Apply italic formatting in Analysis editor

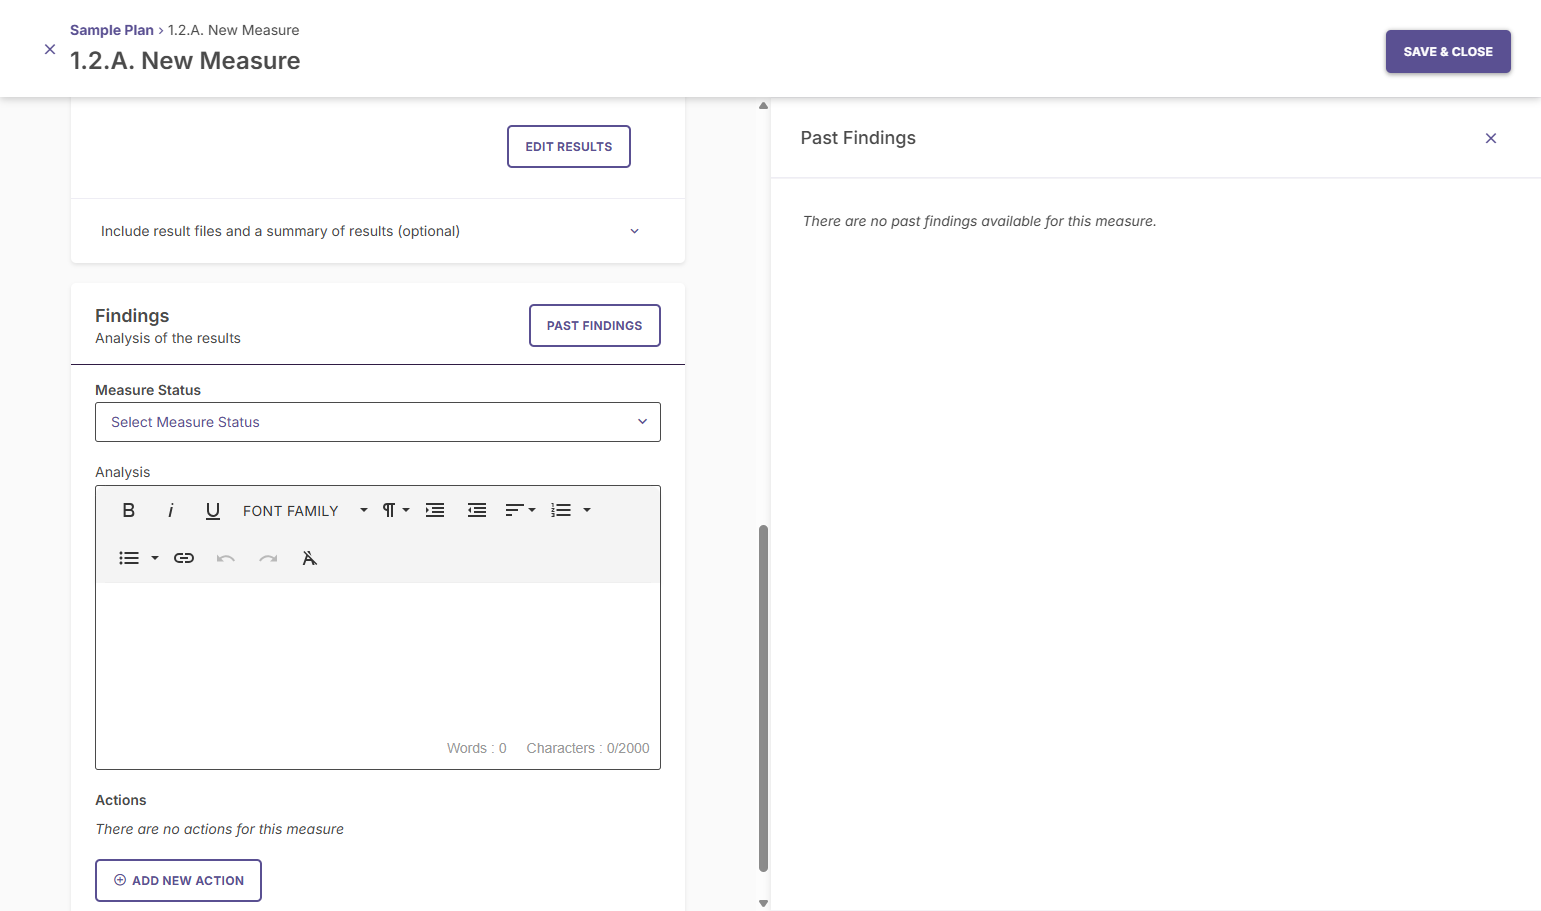coord(171,510)
